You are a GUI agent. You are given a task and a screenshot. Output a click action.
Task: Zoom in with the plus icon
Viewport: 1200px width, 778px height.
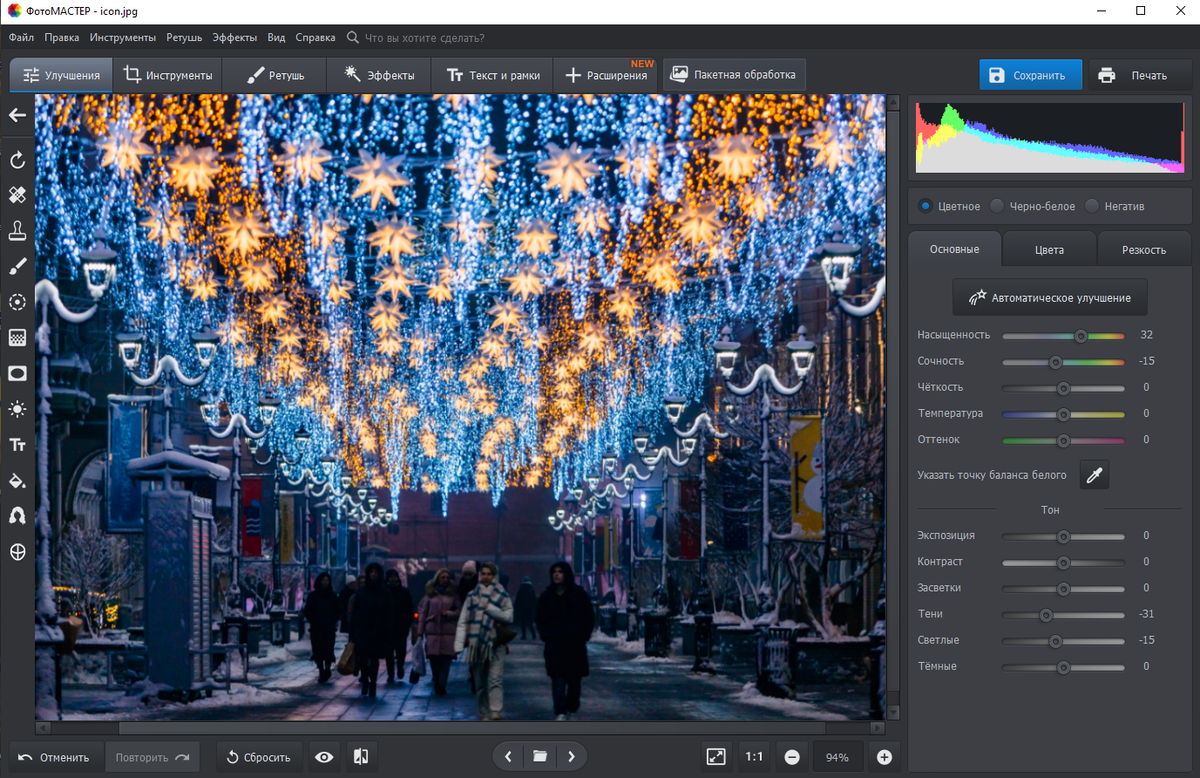tap(884, 757)
